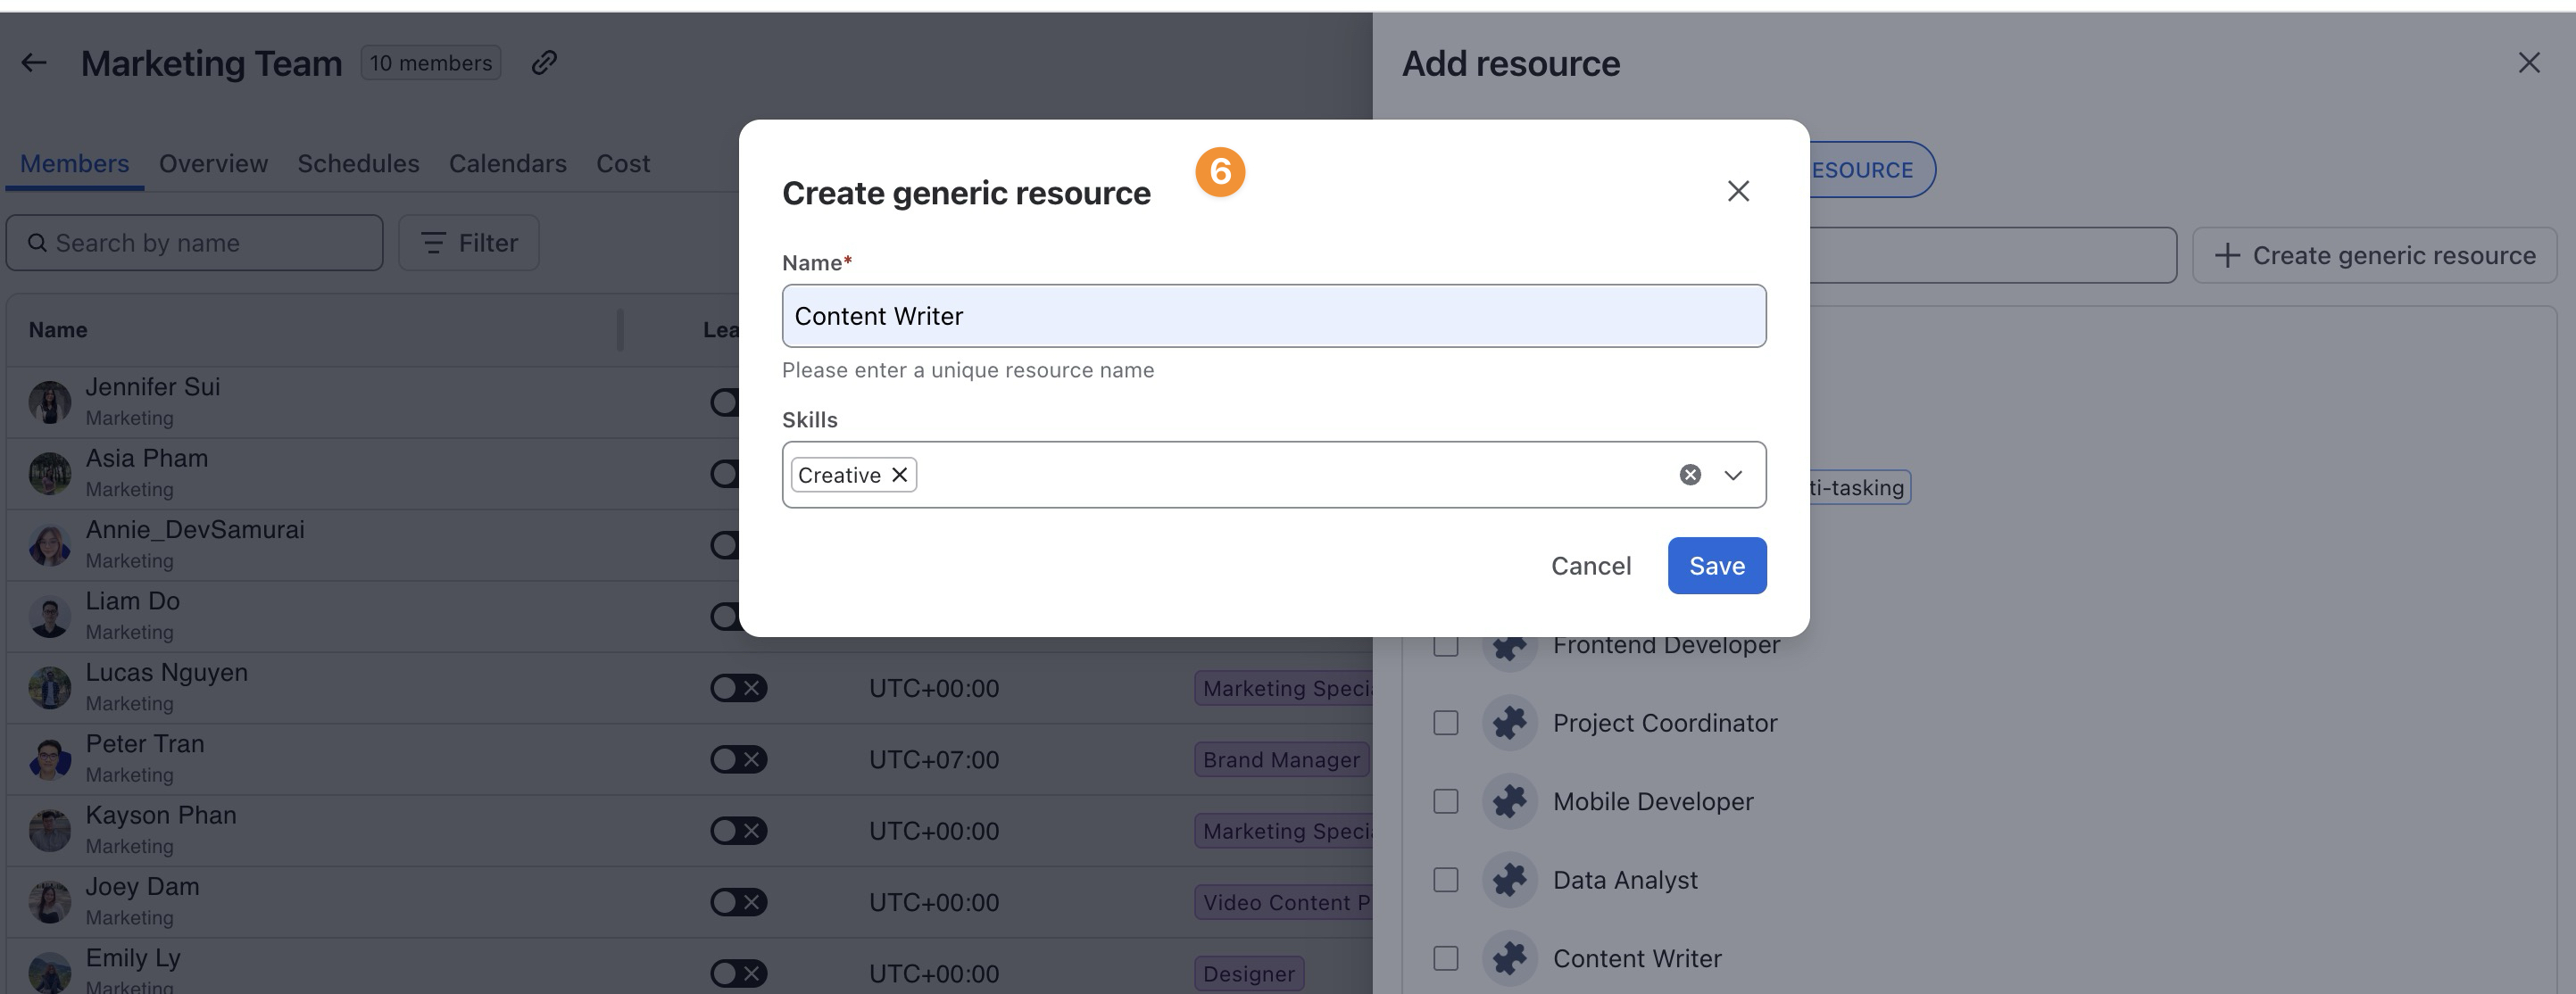Click the Name column header

[58, 330]
